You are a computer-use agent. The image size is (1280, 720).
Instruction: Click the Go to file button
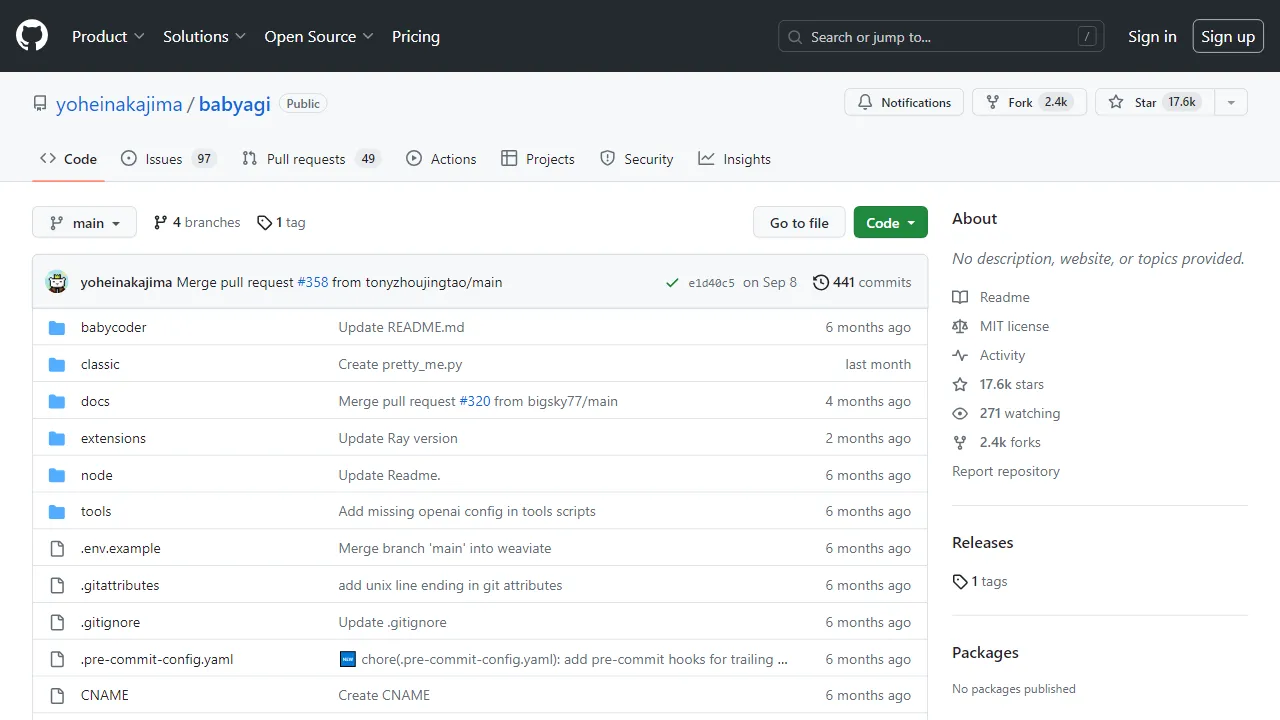click(799, 222)
